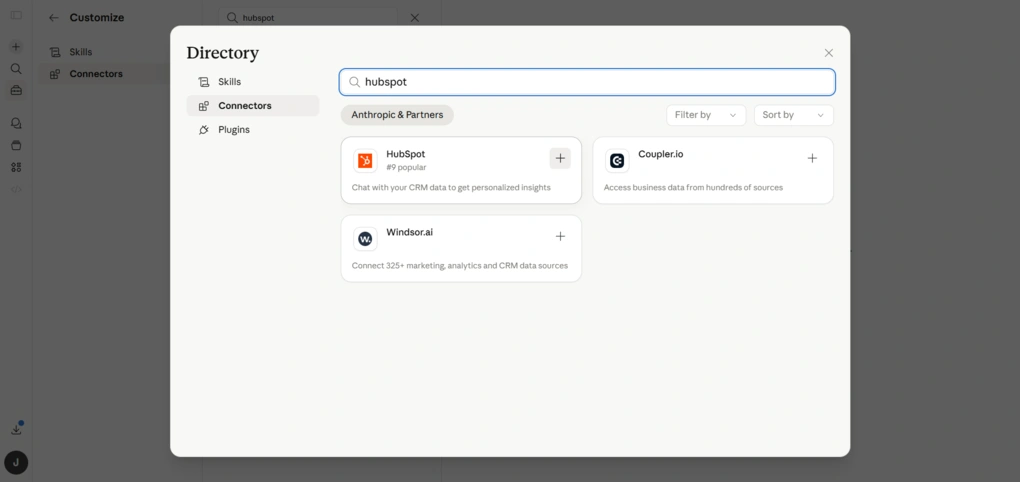Select Skills in the Customize background panel
1020x482 pixels.
coord(81,52)
